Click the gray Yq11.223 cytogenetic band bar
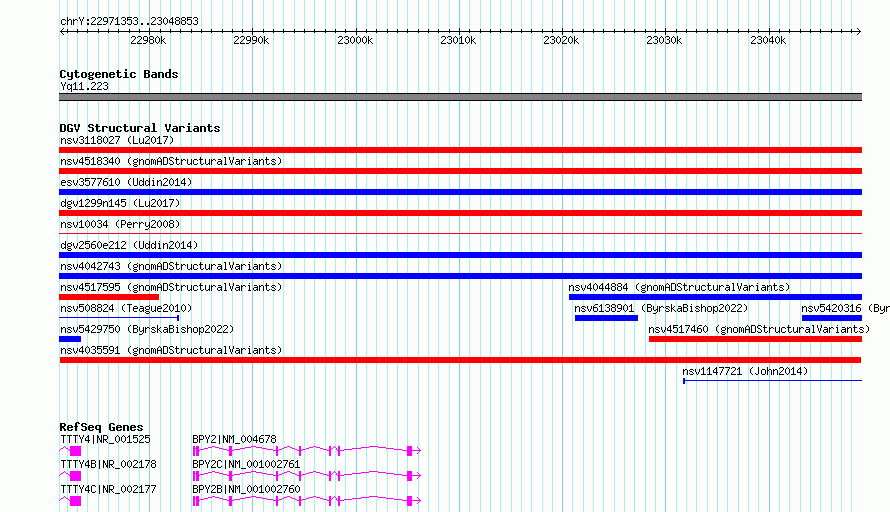Image resolution: width=890 pixels, height=512 pixels. 460,97
